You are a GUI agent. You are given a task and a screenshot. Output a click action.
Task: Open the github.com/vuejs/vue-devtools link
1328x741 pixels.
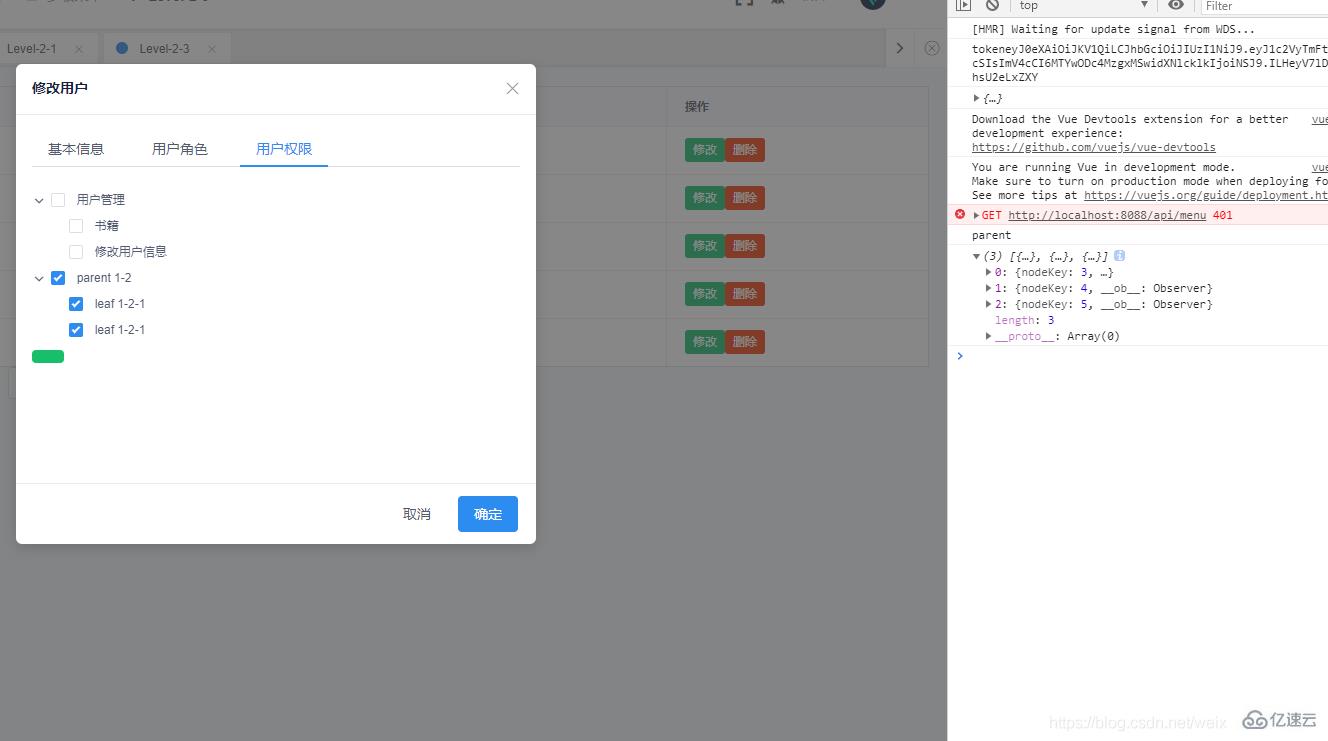tap(1094, 147)
